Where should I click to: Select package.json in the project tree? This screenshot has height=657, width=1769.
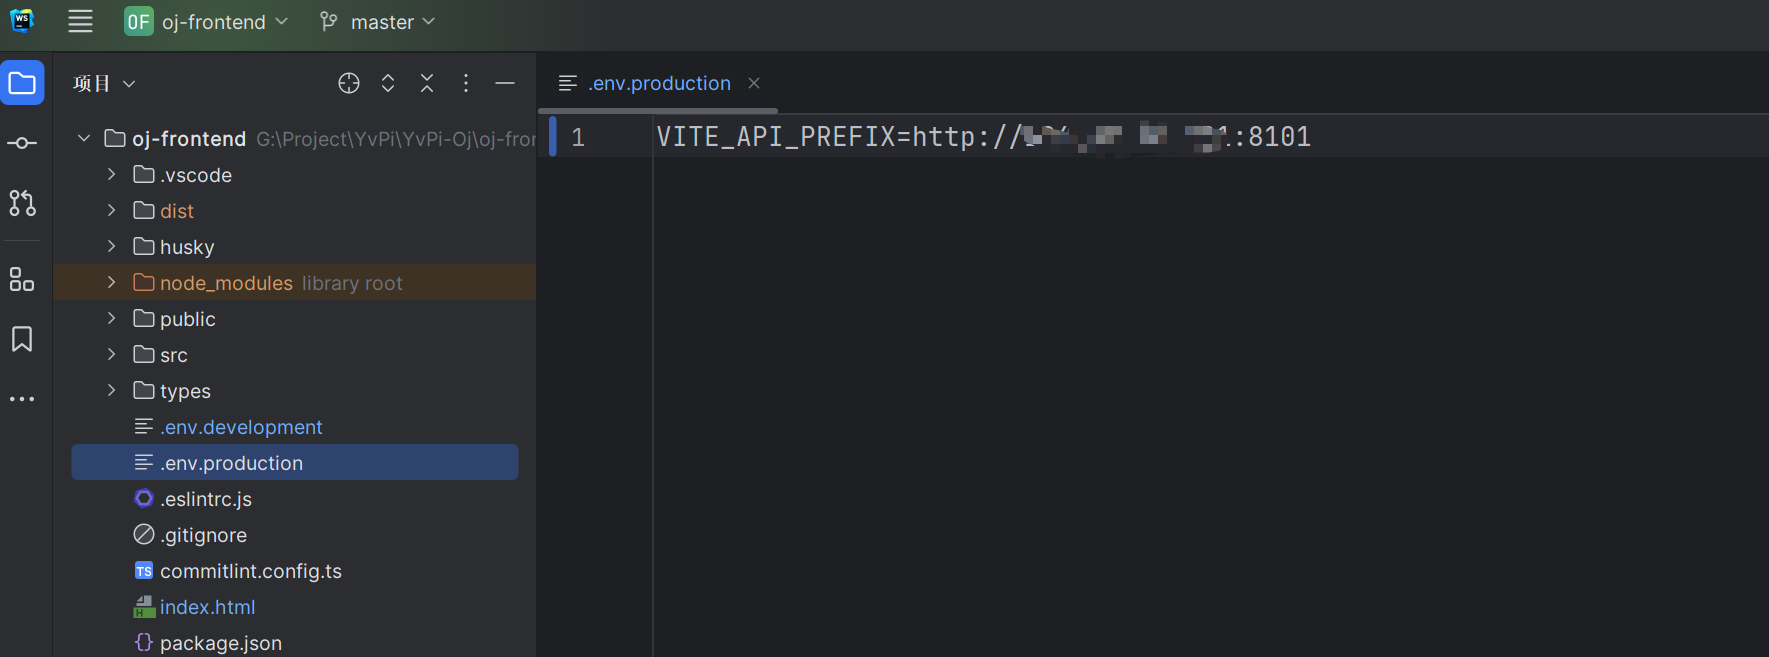pyautogui.click(x=220, y=643)
